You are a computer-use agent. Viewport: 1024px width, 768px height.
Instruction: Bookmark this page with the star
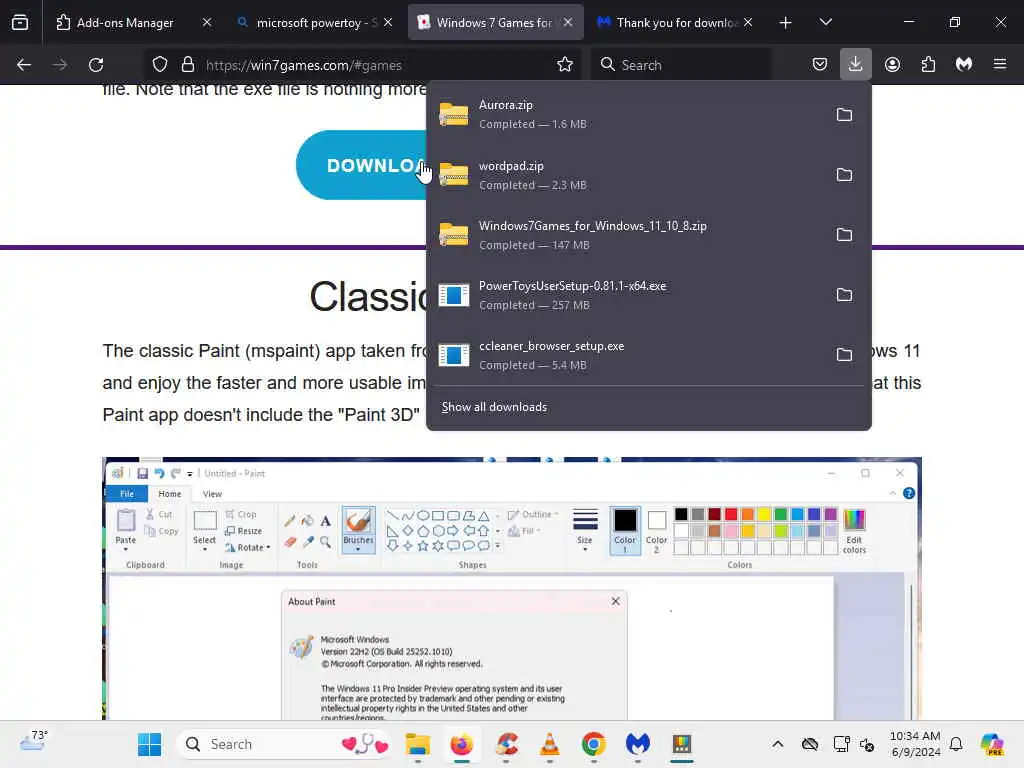coord(565,65)
